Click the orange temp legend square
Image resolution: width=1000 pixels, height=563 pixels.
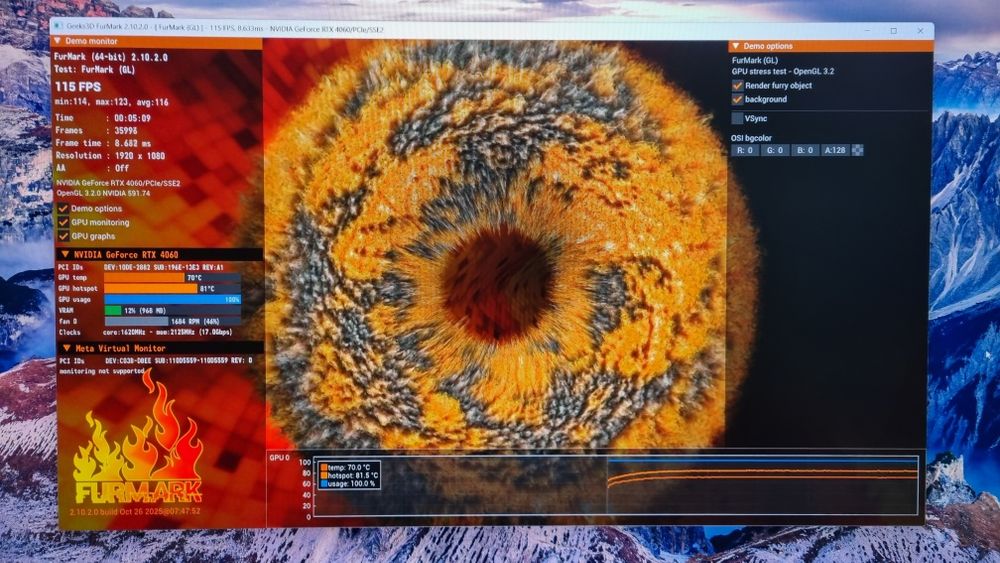point(324,467)
